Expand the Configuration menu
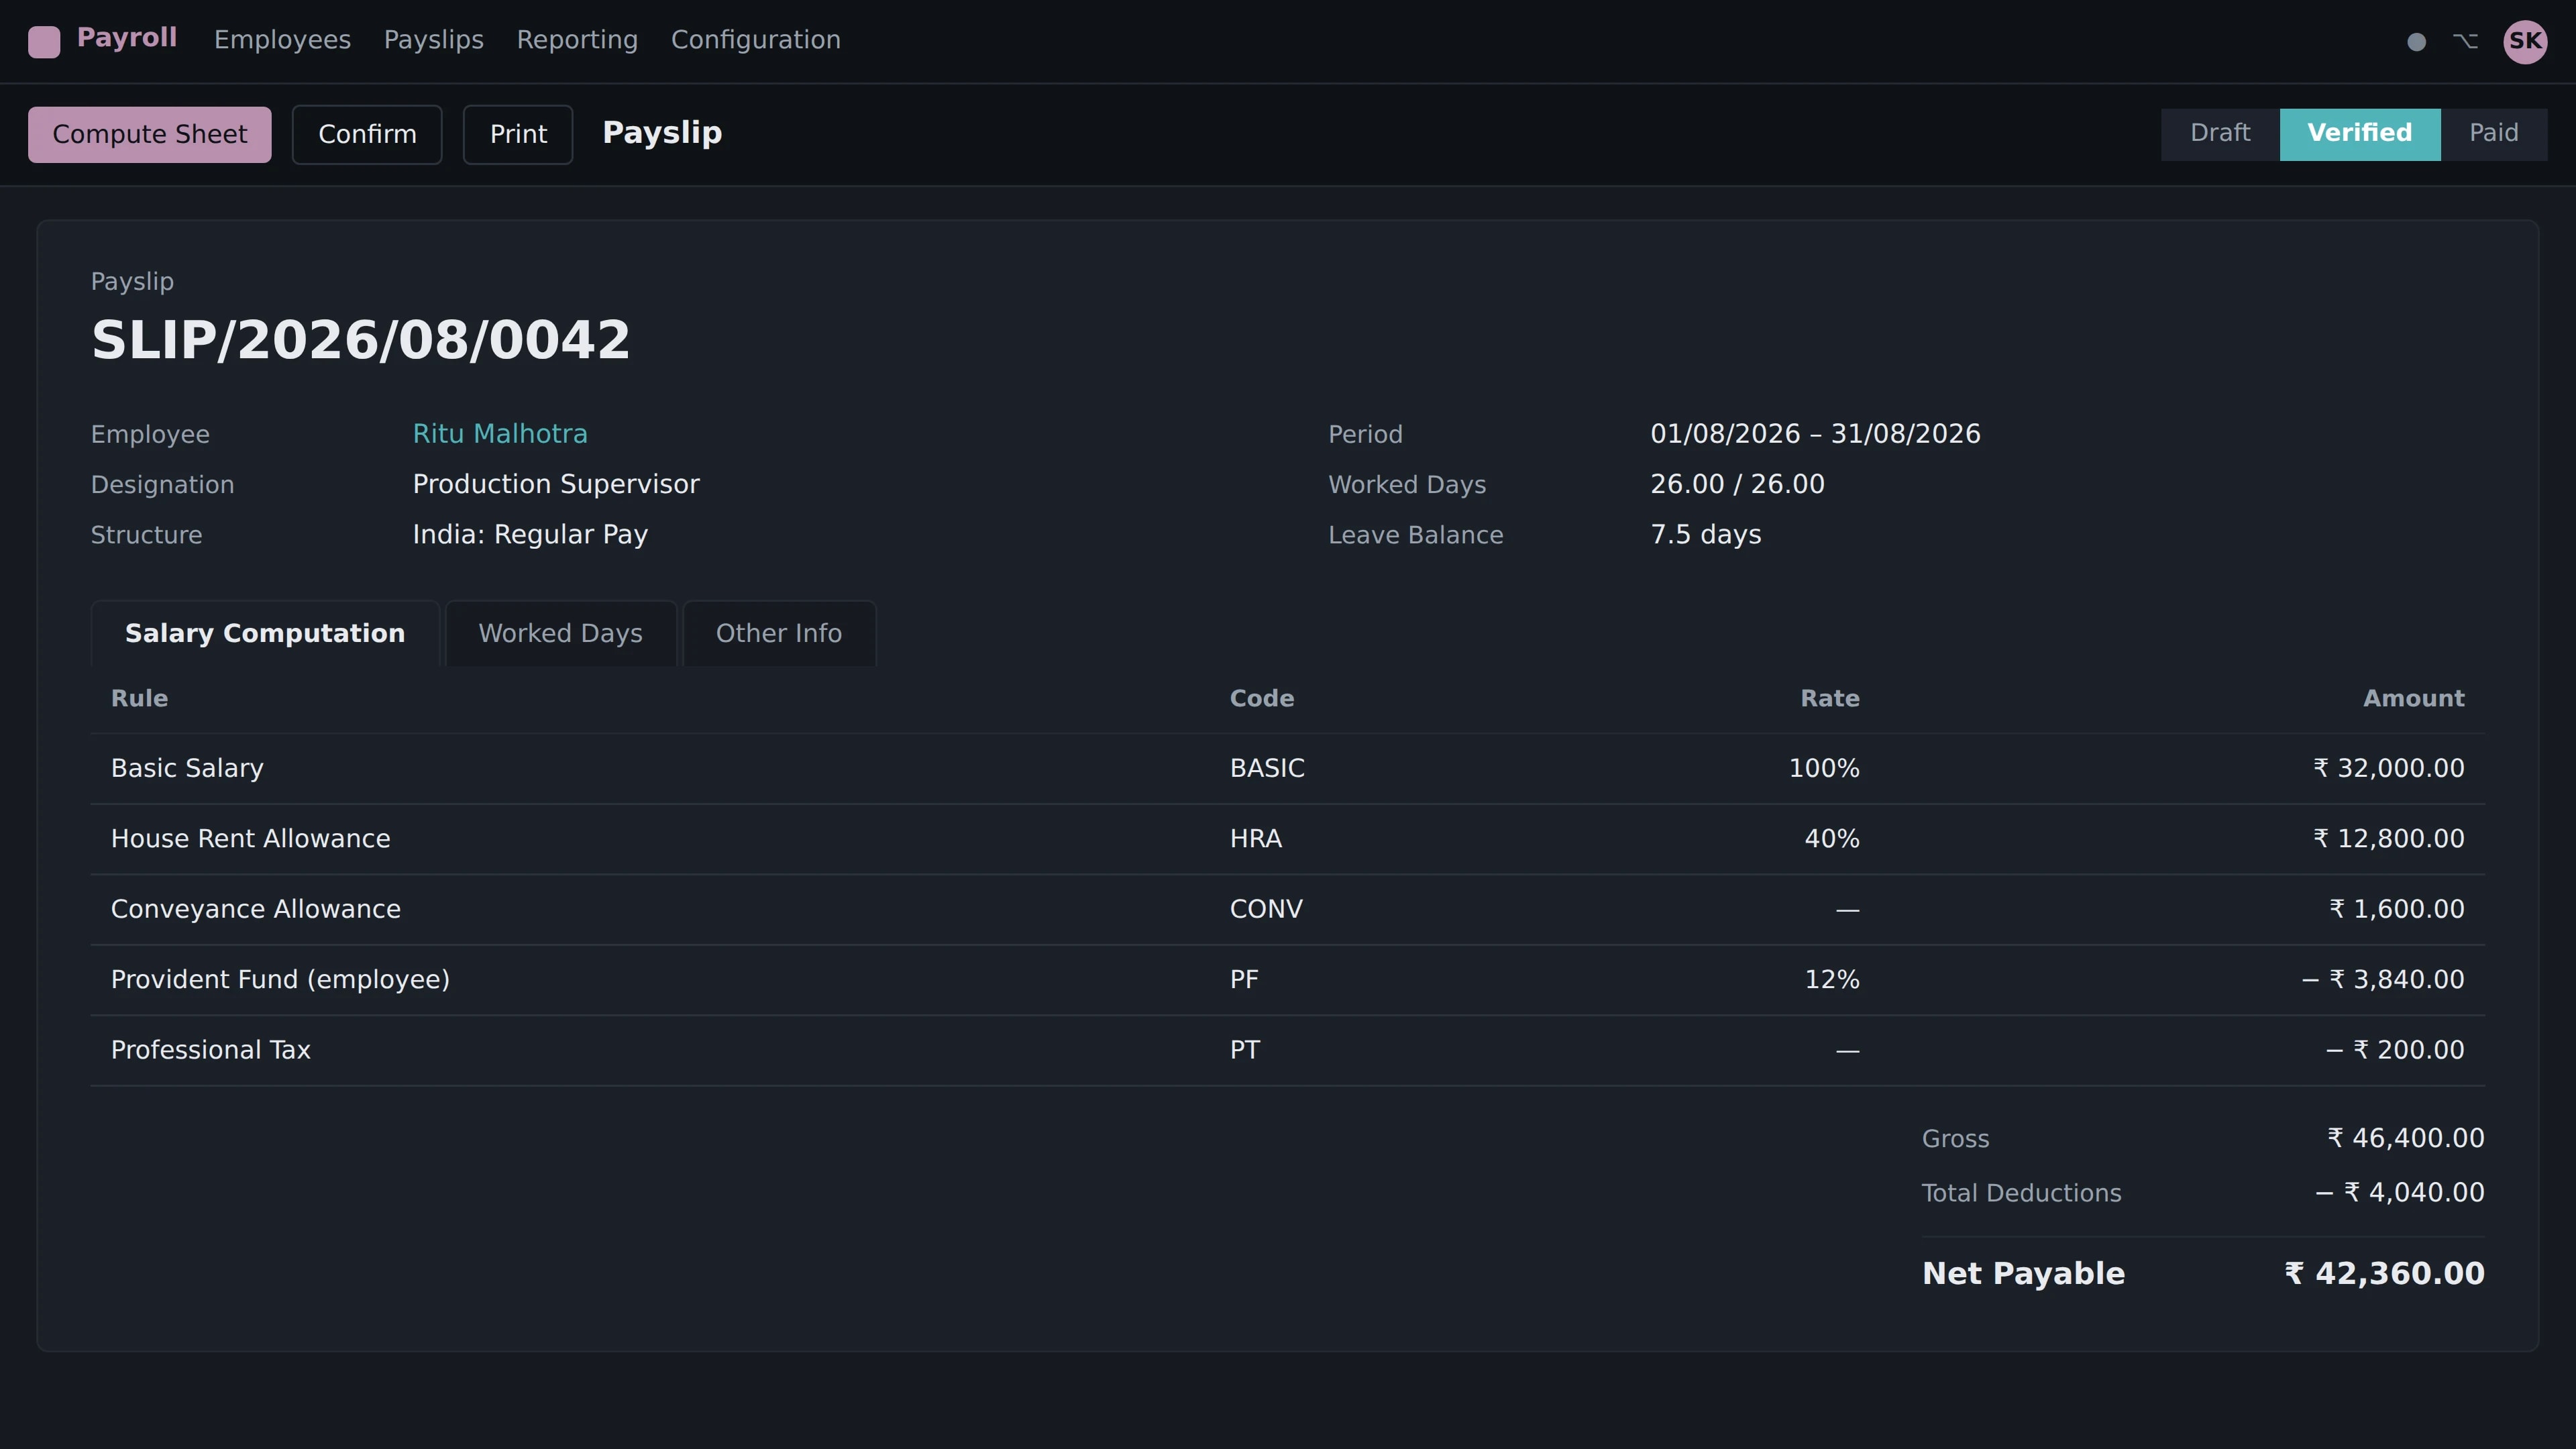 pyautogui.click(x=755, y=40)
